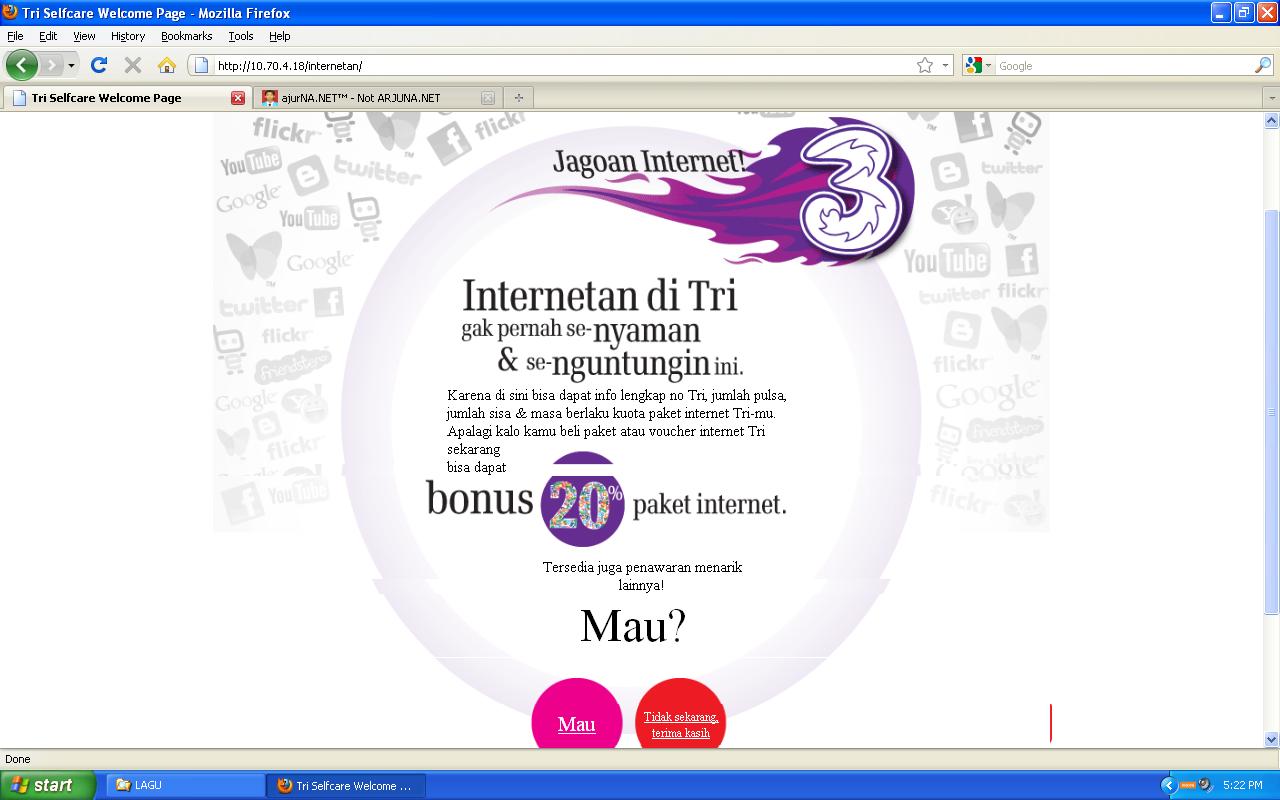This screenshot has width=1280, height=800.
Task: Switch to the LAGU folder taskbar button
Action: 186,786
